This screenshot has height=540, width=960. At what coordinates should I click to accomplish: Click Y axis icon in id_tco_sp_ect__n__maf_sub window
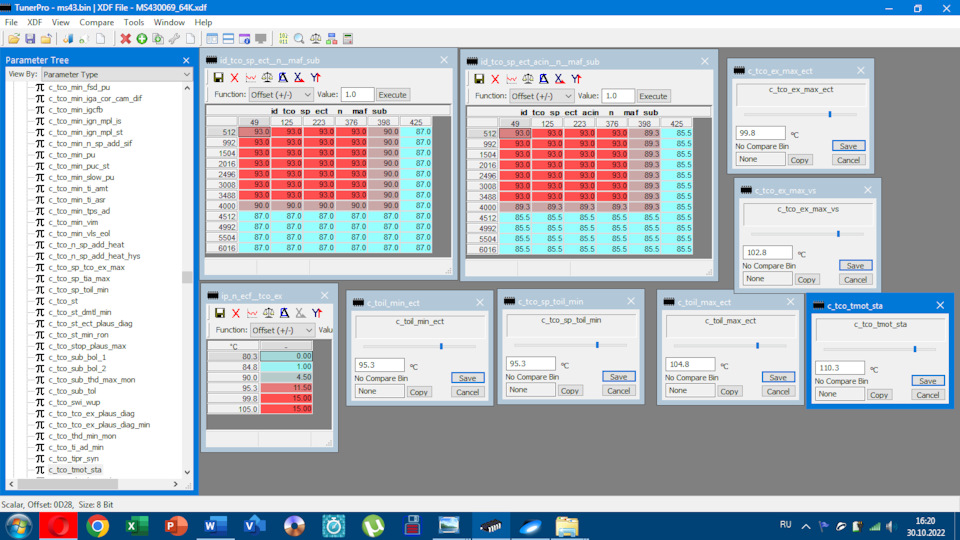click(x=315, y=78)
